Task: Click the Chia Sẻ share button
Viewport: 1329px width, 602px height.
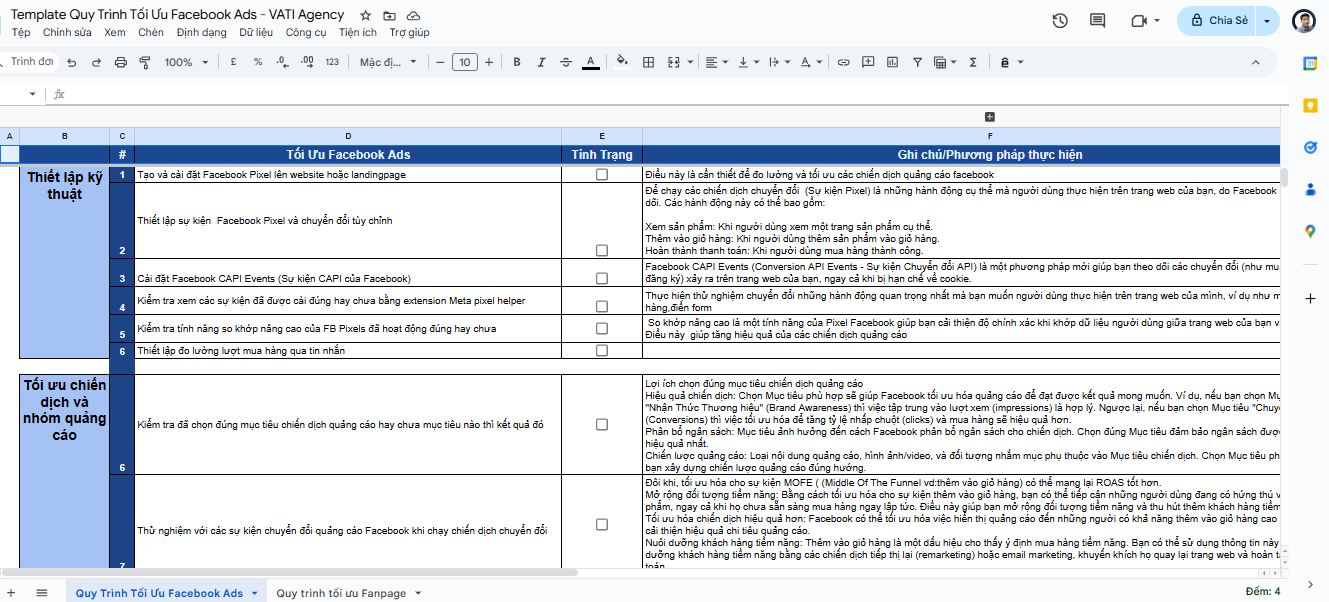Action: 1218,20
